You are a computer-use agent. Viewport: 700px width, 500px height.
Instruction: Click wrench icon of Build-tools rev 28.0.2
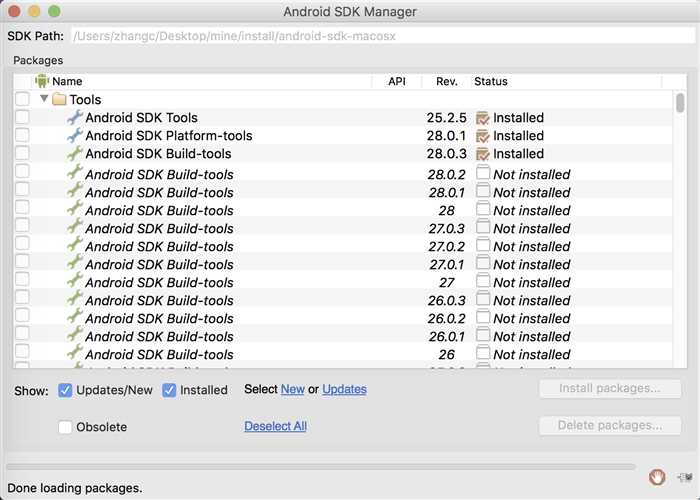tap(75, 172)
